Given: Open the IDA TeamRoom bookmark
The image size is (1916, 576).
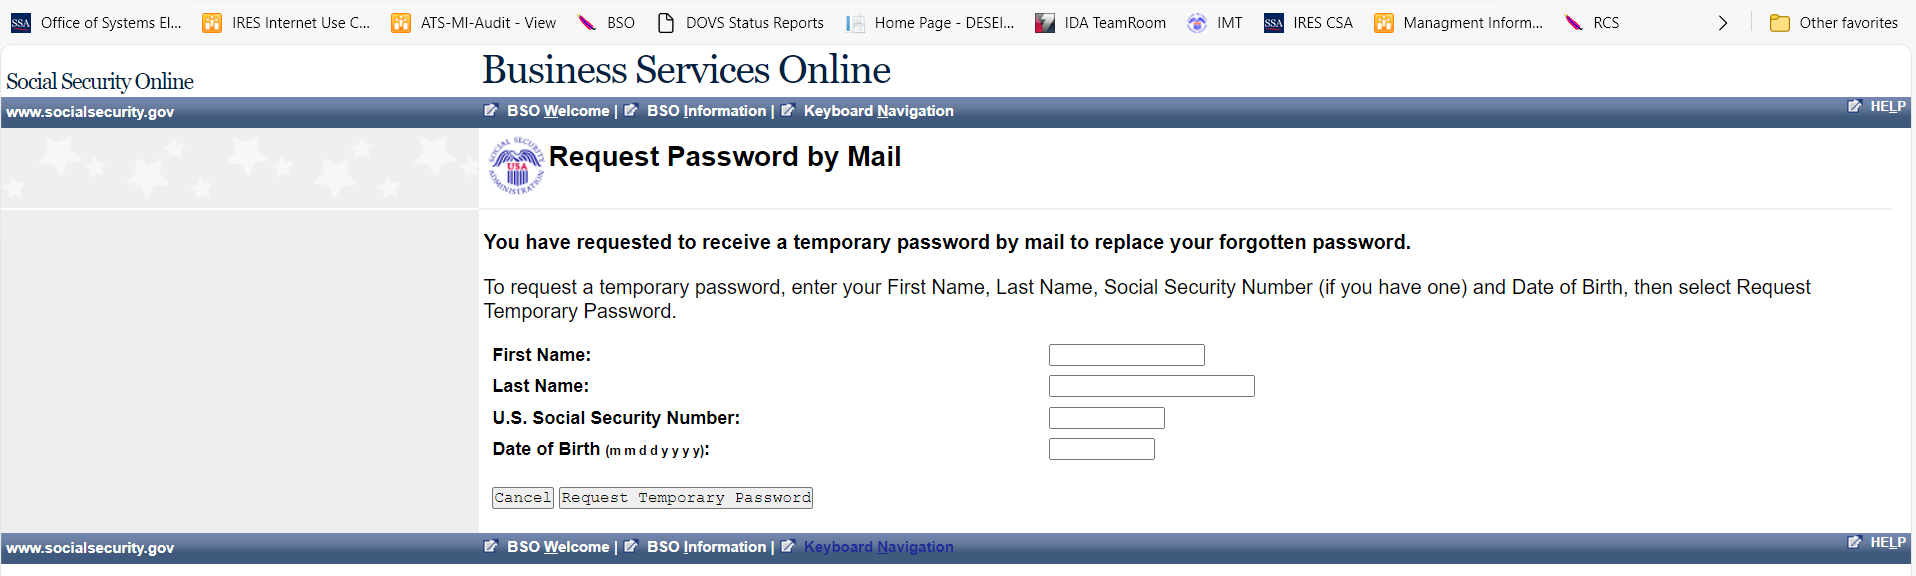Looking at the screenshot, I should tap(1100, 23).
